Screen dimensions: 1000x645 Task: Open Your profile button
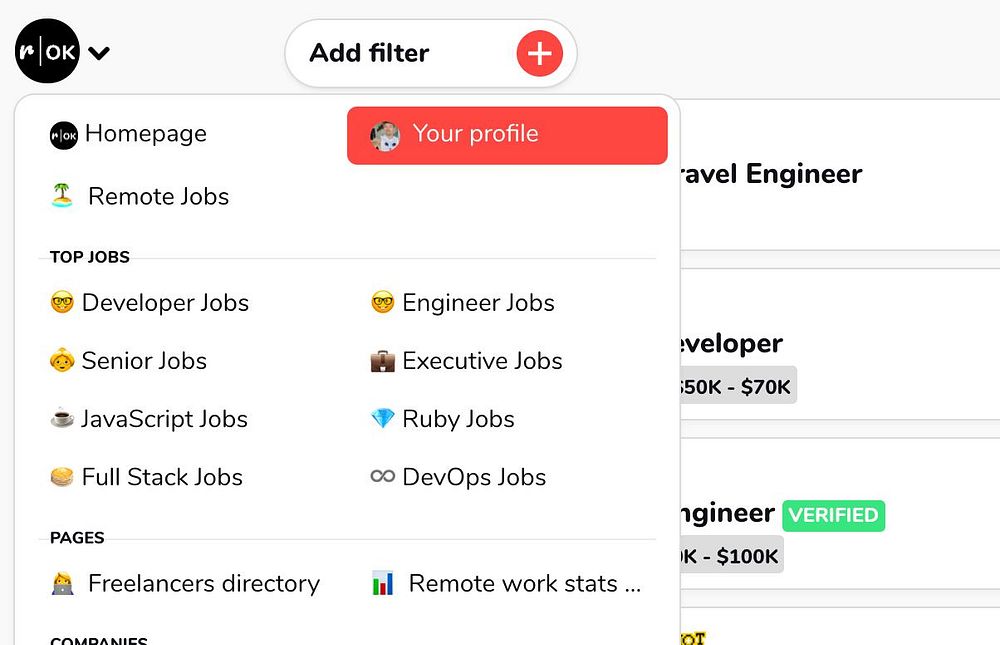[x=507, y=135]
